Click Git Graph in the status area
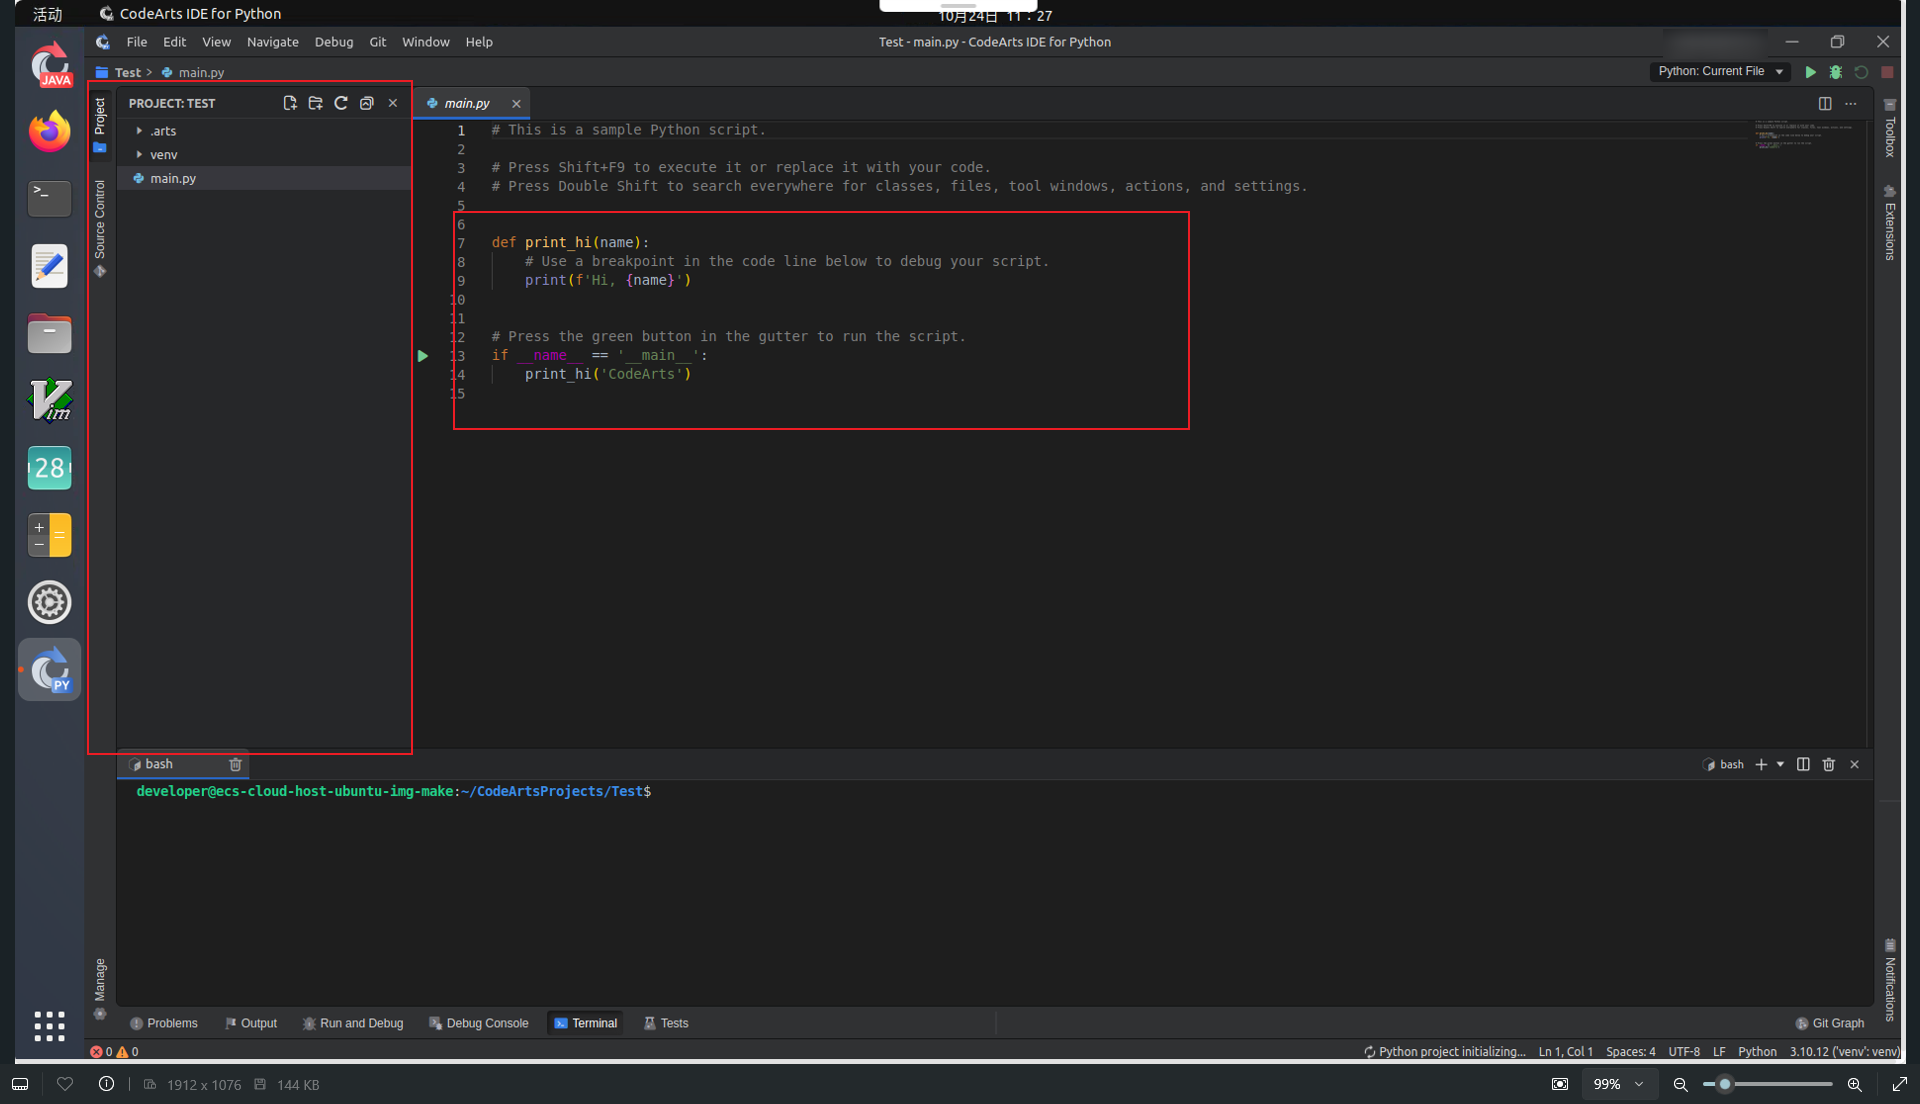This screenshot has height=1104, width=1920. pyautogui.click(x=1830, y=1023)
